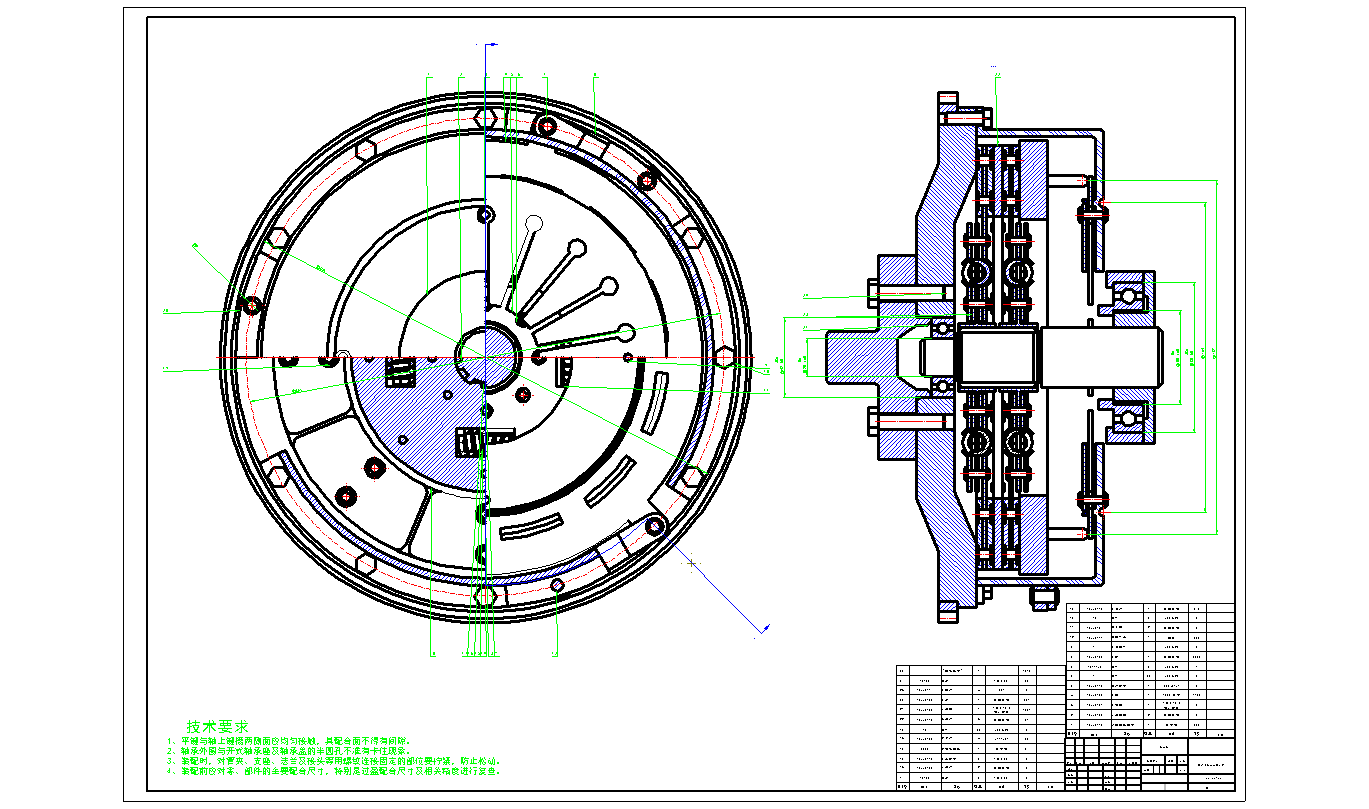Viewport: 1369px width, 809px height.
Task: Click the hexagonal bolt at top of clutch
Action: coord(487,116)
